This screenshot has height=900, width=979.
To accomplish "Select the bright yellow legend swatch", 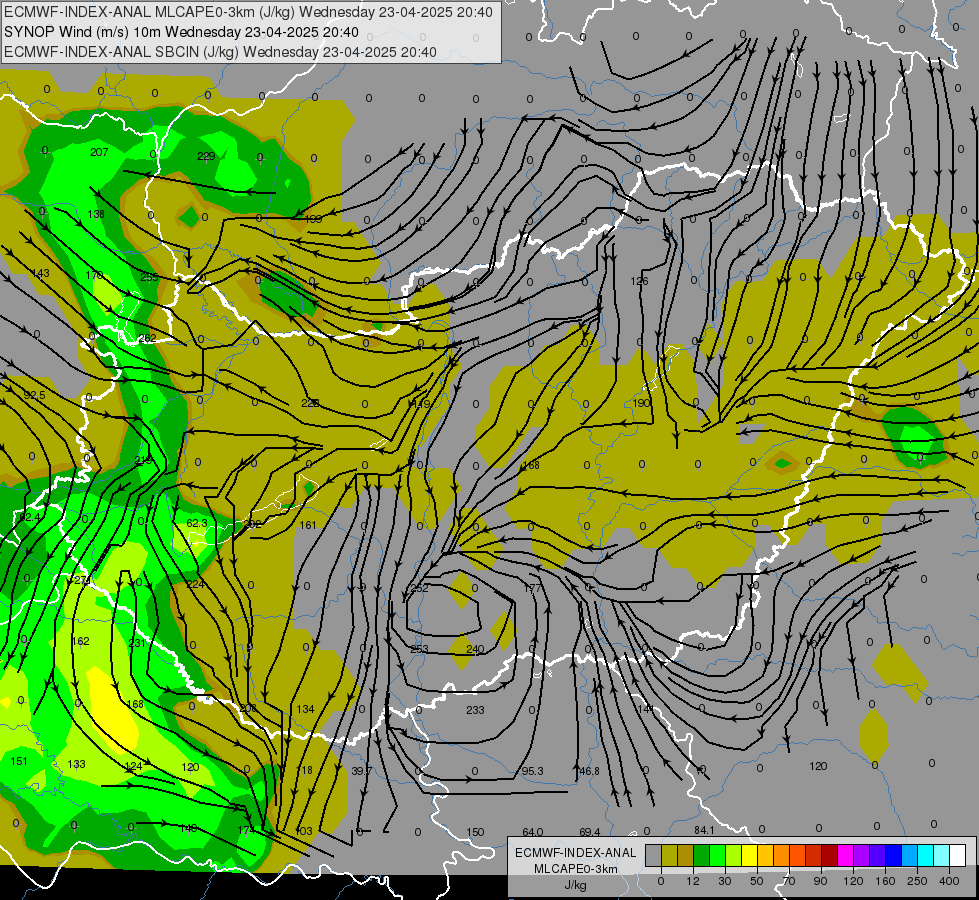I will pyautogui.click(x=750, y=855).
